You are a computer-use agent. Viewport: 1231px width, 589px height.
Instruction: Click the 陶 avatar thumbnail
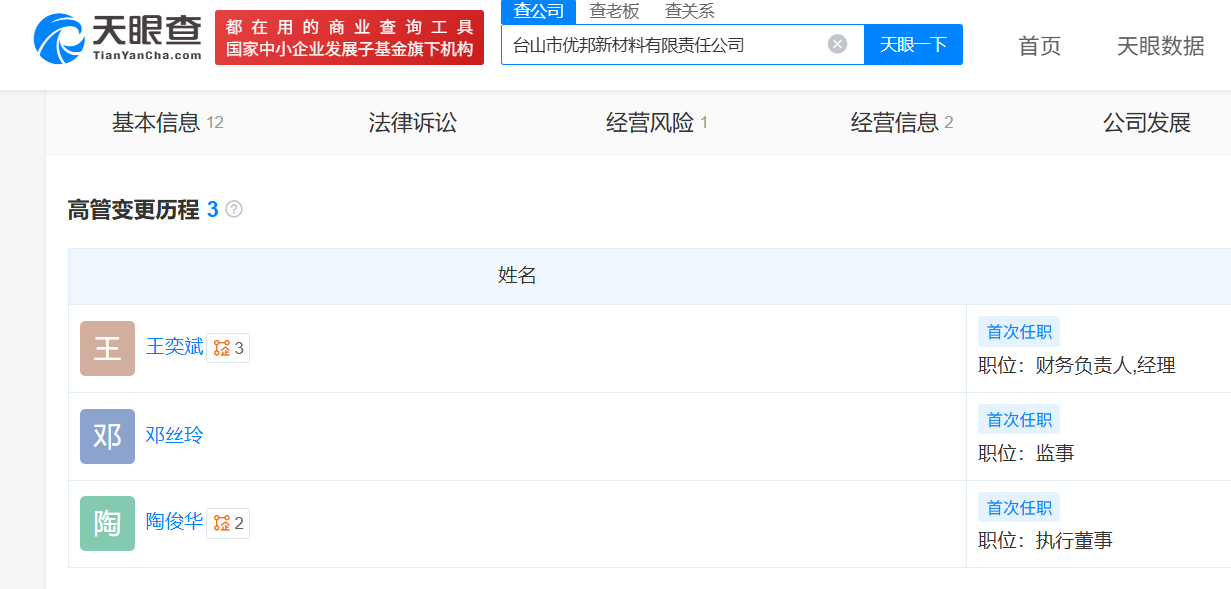point(107,523)
